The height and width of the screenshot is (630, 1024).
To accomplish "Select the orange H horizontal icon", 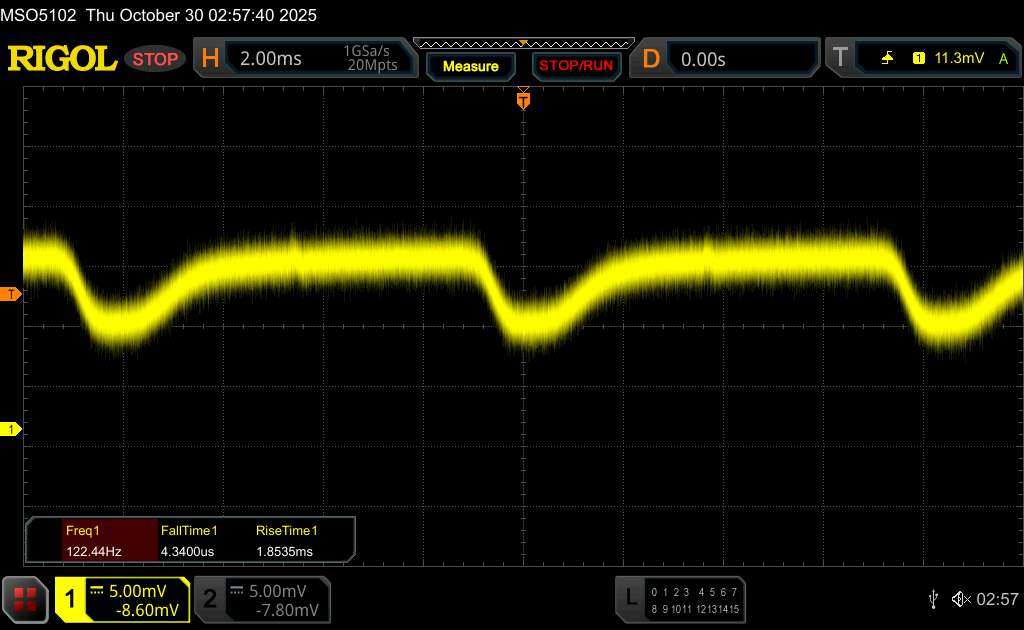I will (210, 59).
